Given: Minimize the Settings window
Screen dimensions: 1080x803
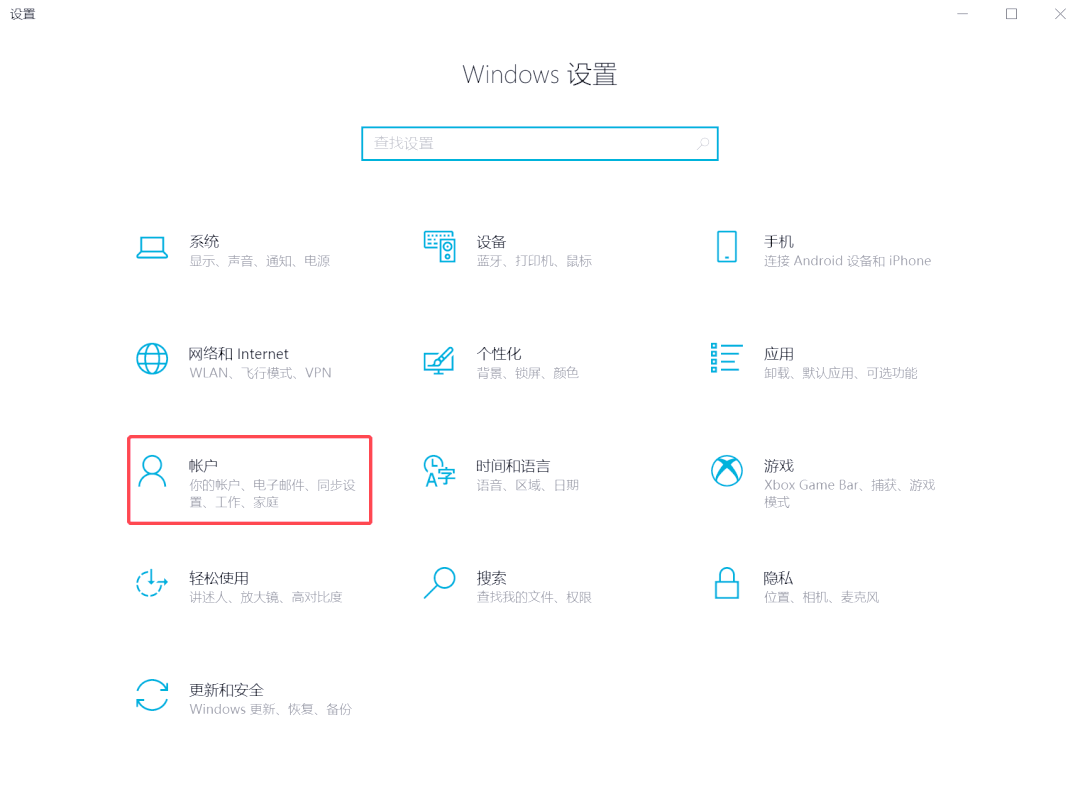Looking at the screenshot, I should coord(962,14).
